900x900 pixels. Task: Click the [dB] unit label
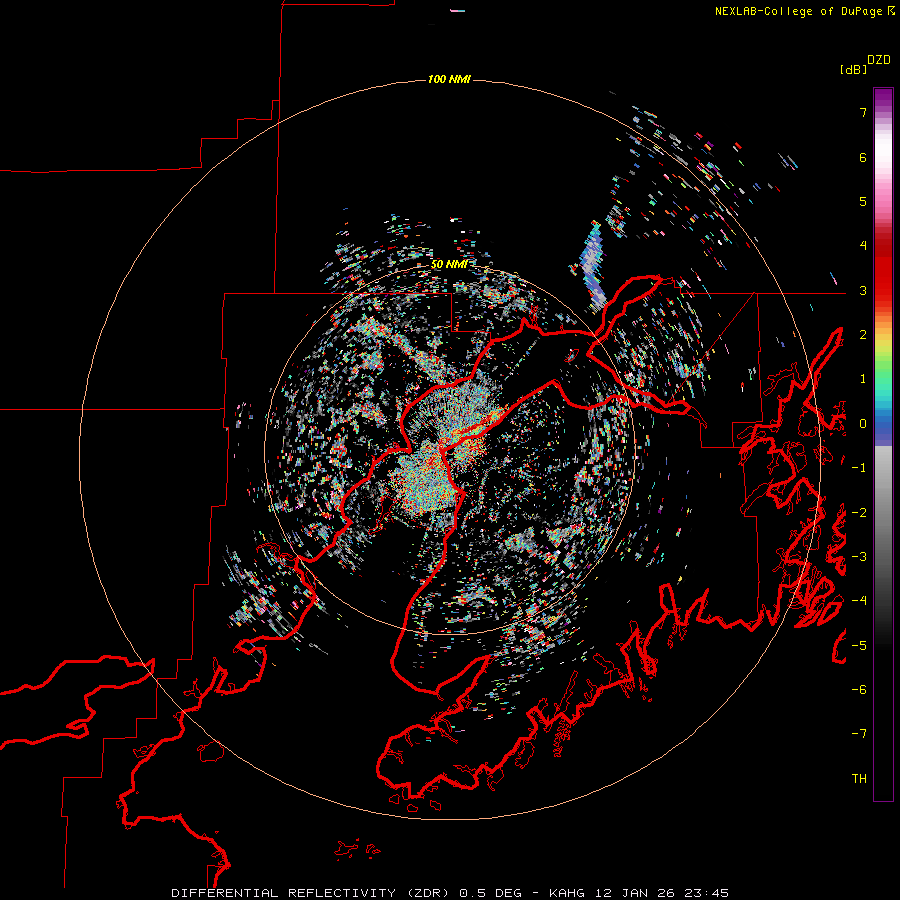[x=853, y=69]
